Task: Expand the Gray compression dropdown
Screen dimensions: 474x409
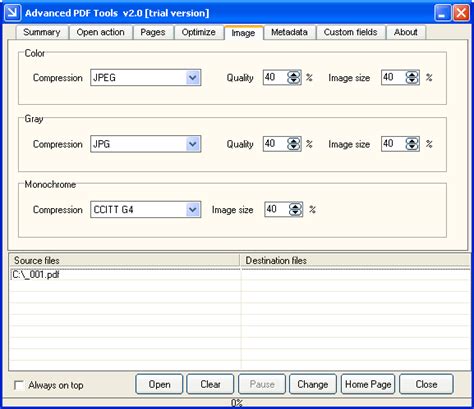Action: click(x=193, y=144)
